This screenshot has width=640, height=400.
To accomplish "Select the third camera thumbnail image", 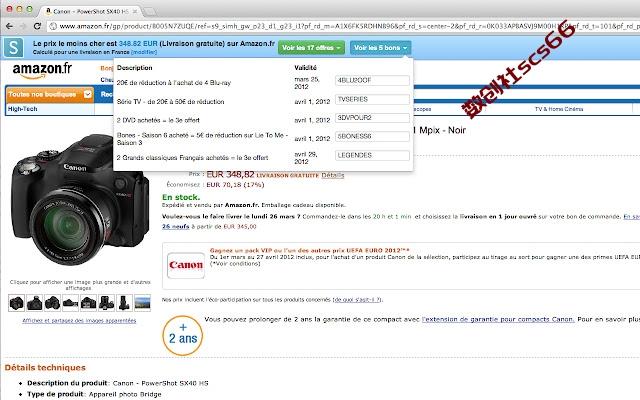I will pos(52,303).
